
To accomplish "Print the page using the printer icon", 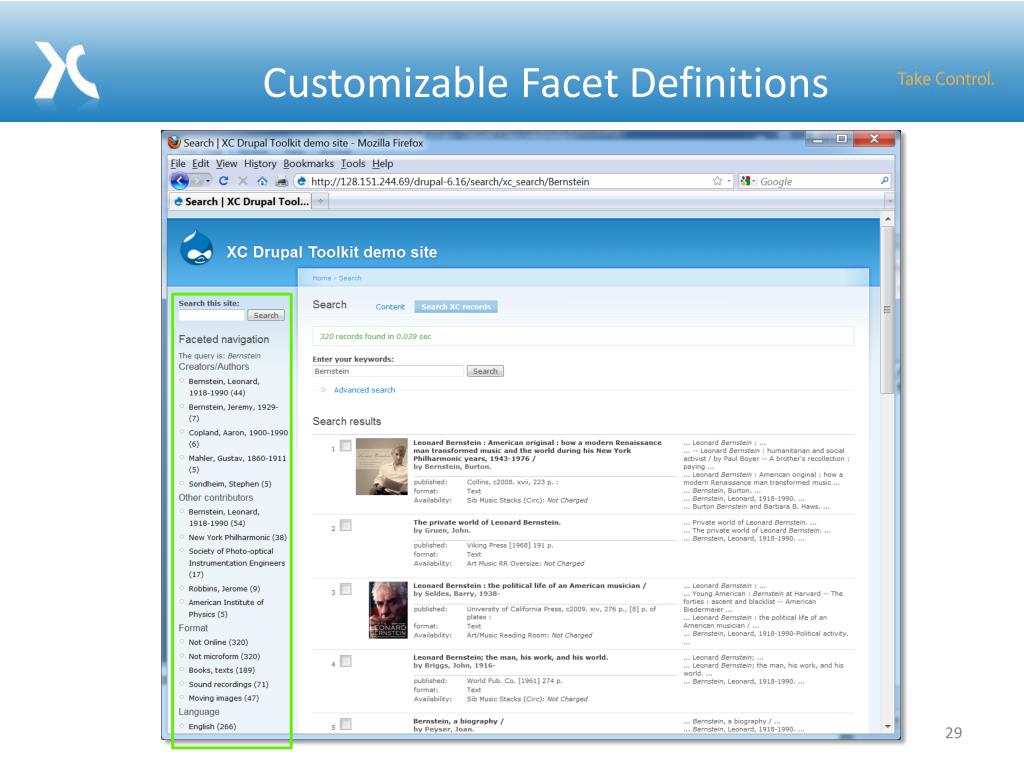I will click(281, 182).
